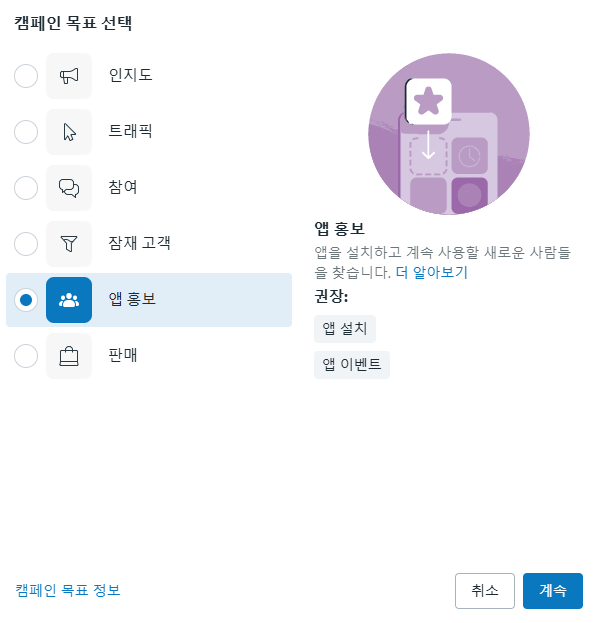The width and height of the screenshot is (595, 623).
Task: Choose the 잠재 고객 radio button
Action: pos(26,244)
